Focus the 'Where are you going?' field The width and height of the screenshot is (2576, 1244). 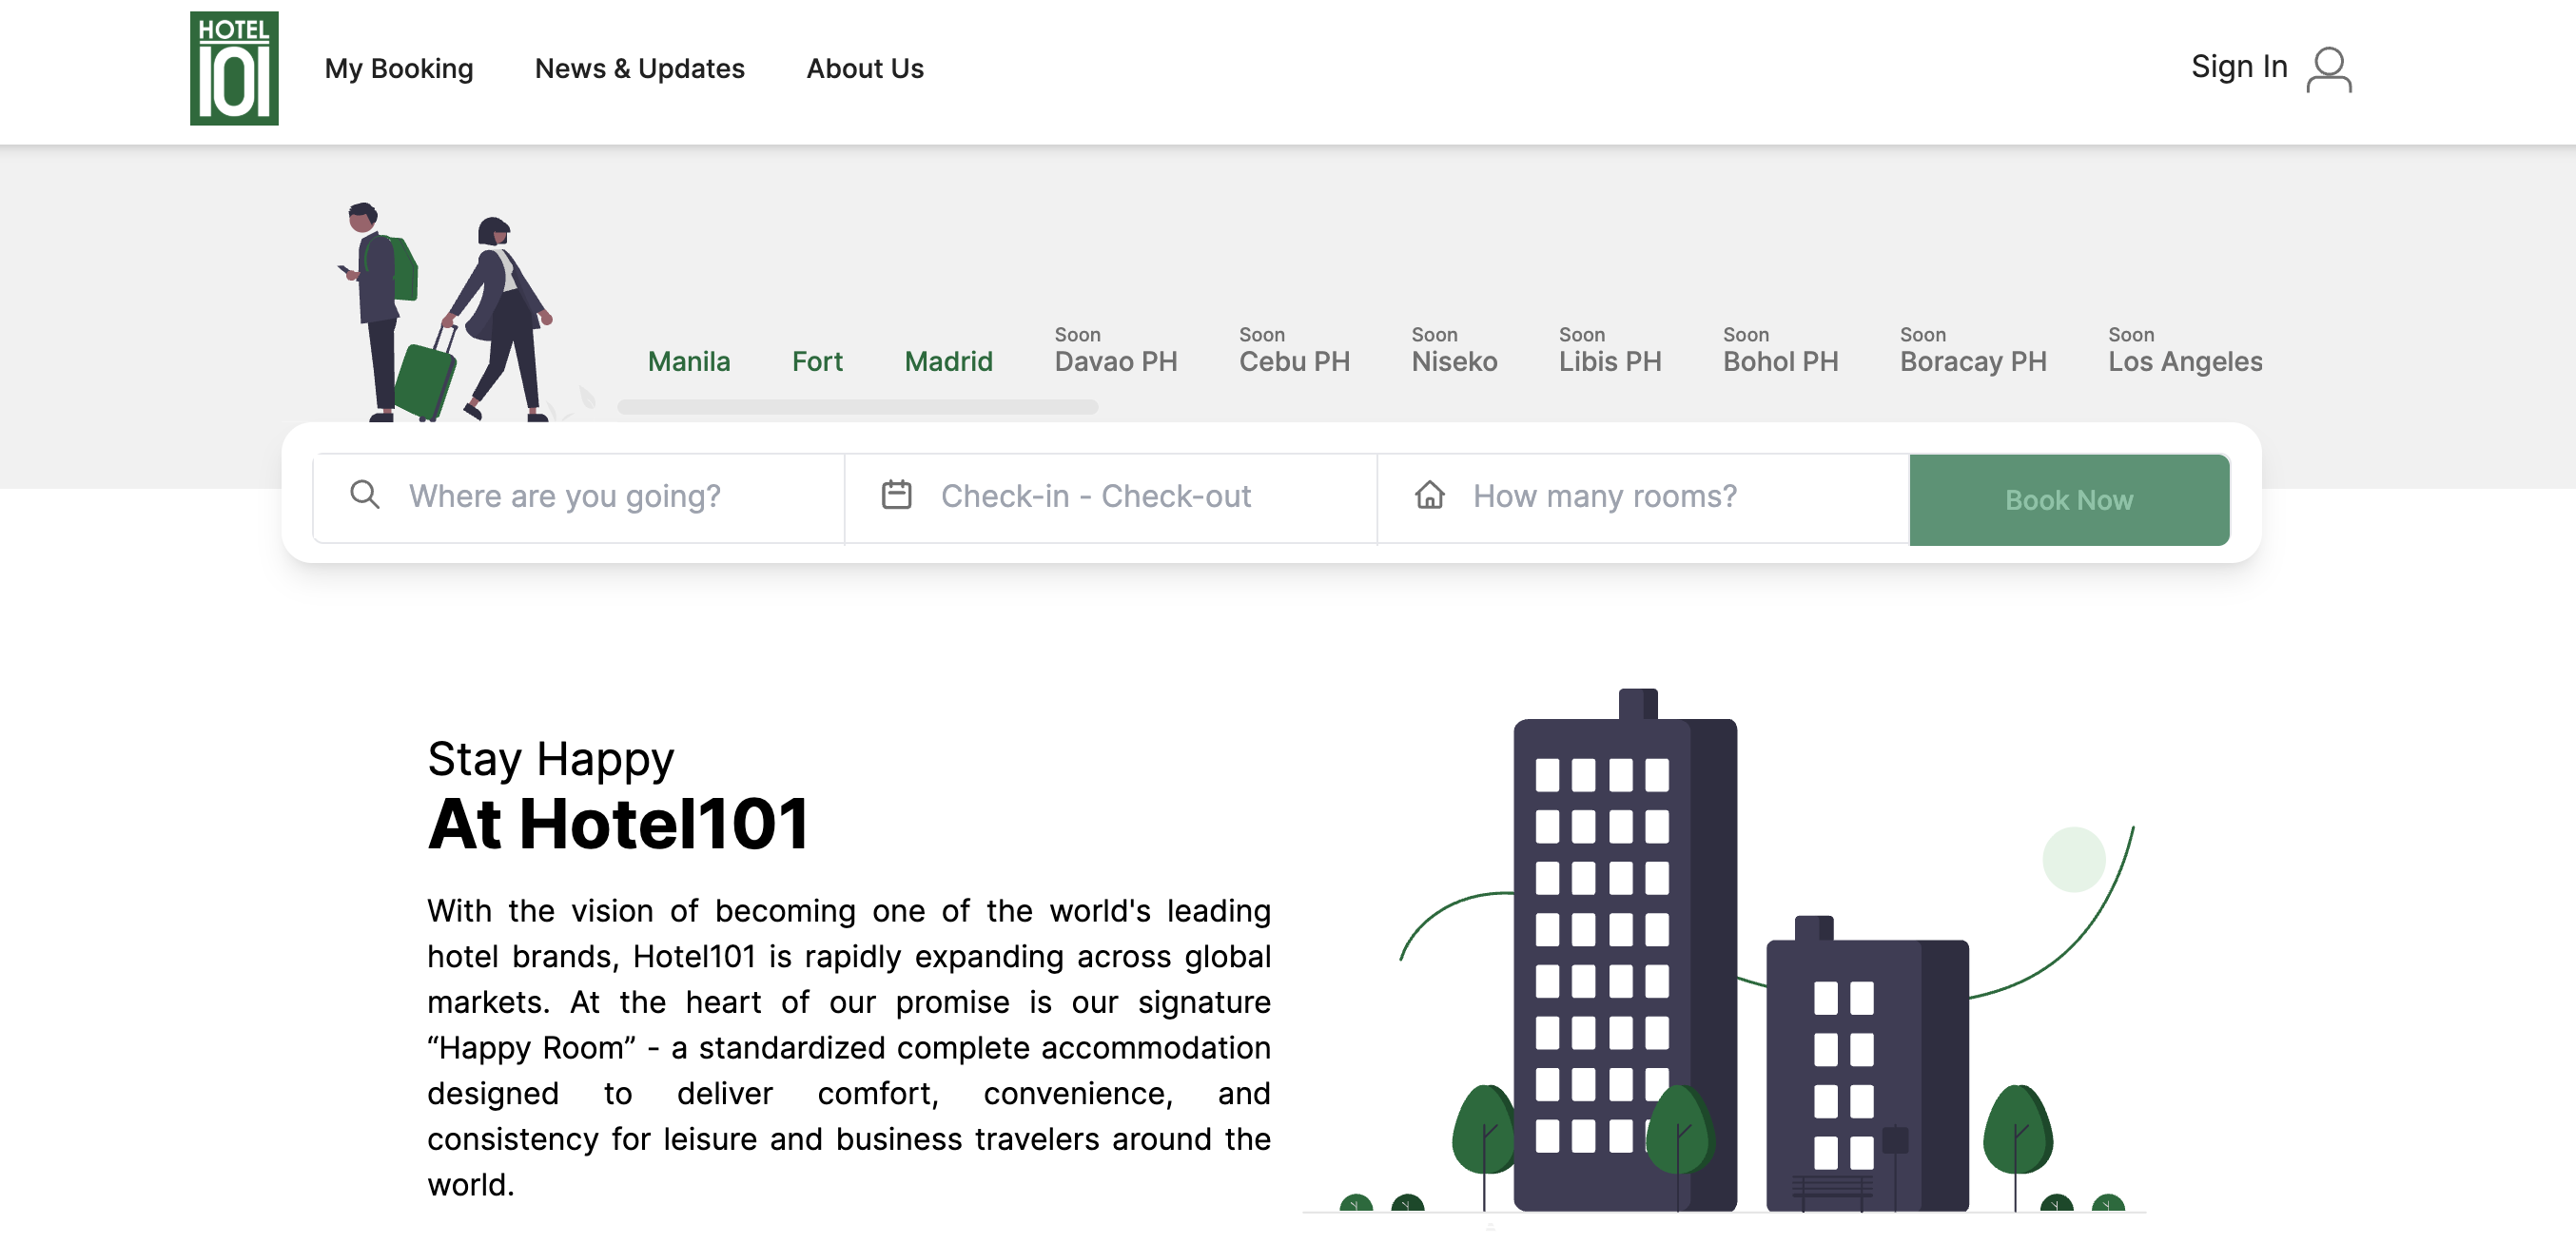click(579, 497)
